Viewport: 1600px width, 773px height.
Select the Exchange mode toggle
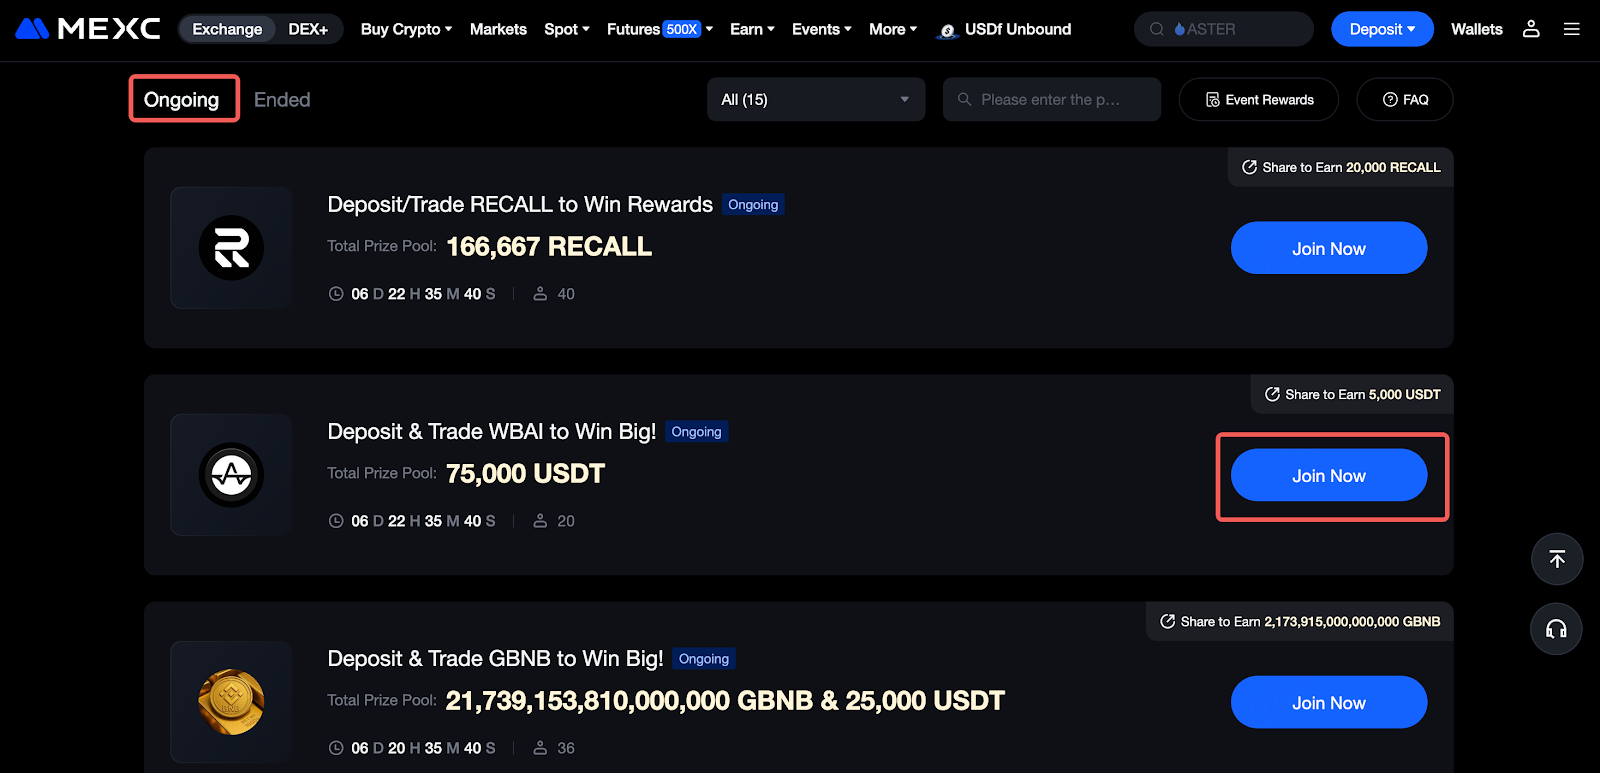point(227,29)
